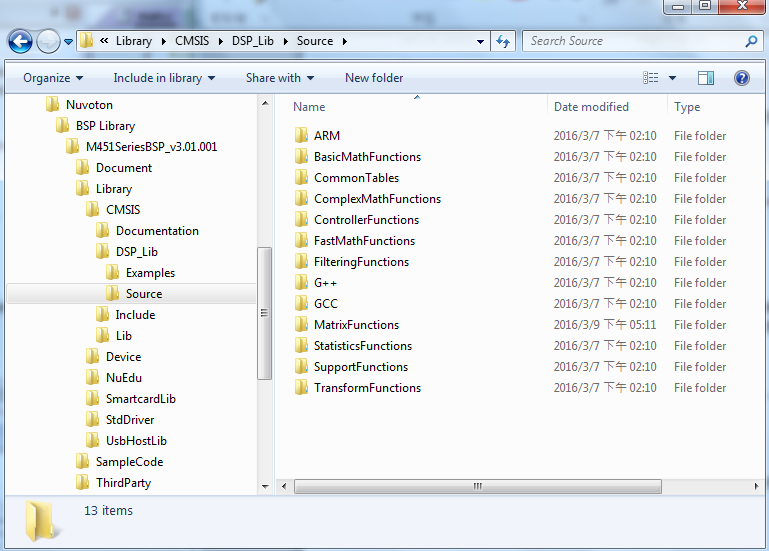Sort by the Type column header
Image resolution: width=769 pixels, height=551 pixels.
pyautogui.click(x=687, y=107)
